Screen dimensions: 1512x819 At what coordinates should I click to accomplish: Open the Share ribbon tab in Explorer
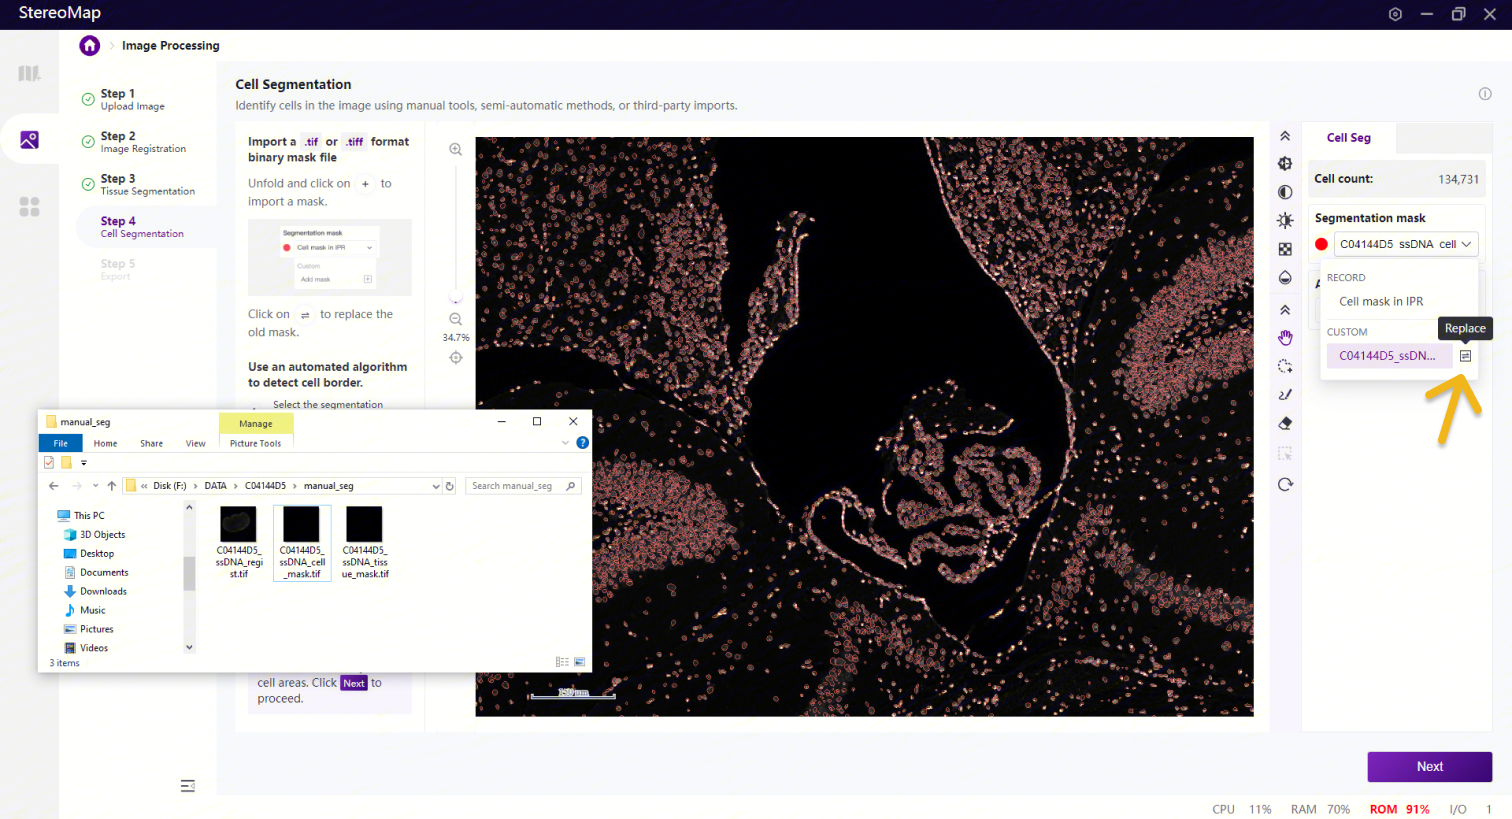(151, 443)
